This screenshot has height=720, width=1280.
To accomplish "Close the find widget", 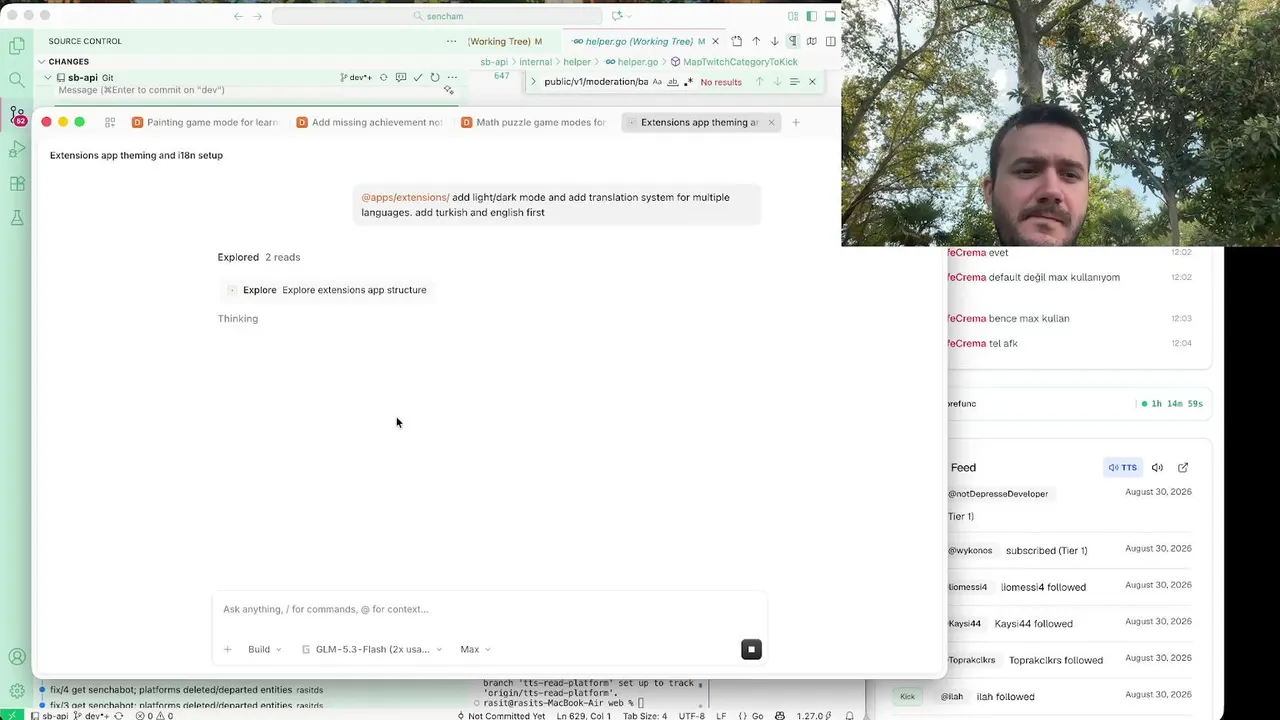I will 812,82.
